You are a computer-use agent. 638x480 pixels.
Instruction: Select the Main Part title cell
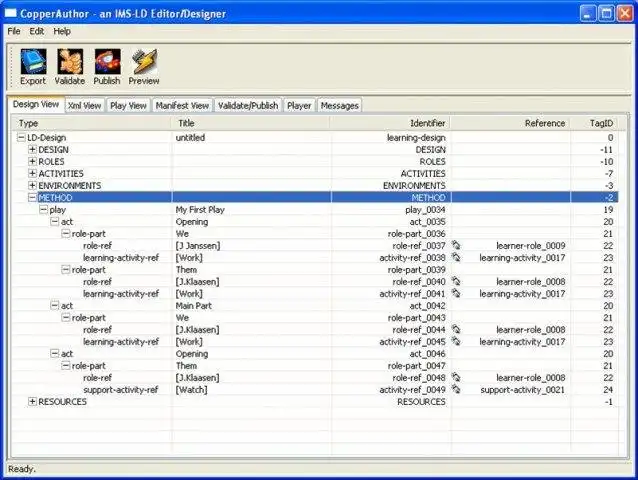194,305
